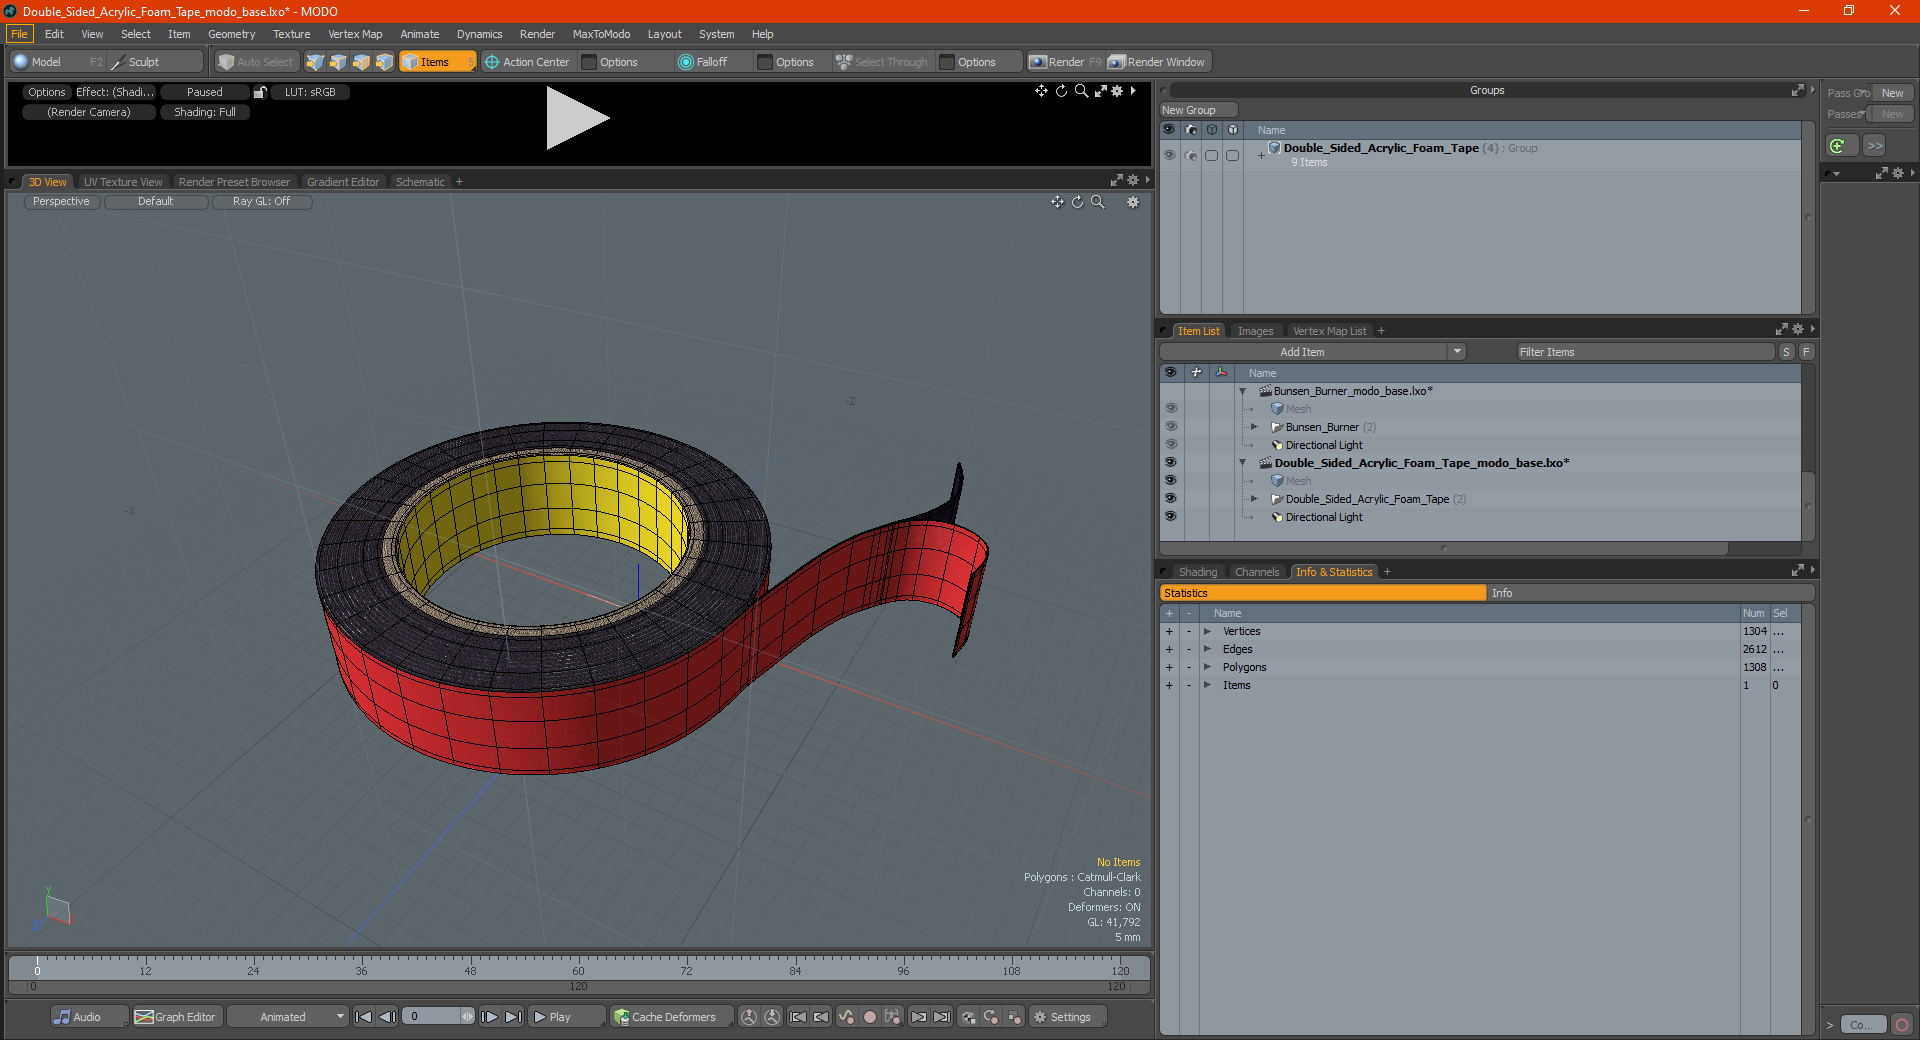This screenshot has height=1040, width=1920.
Task: Switch to UV Texture View tab
Action: 123,182
